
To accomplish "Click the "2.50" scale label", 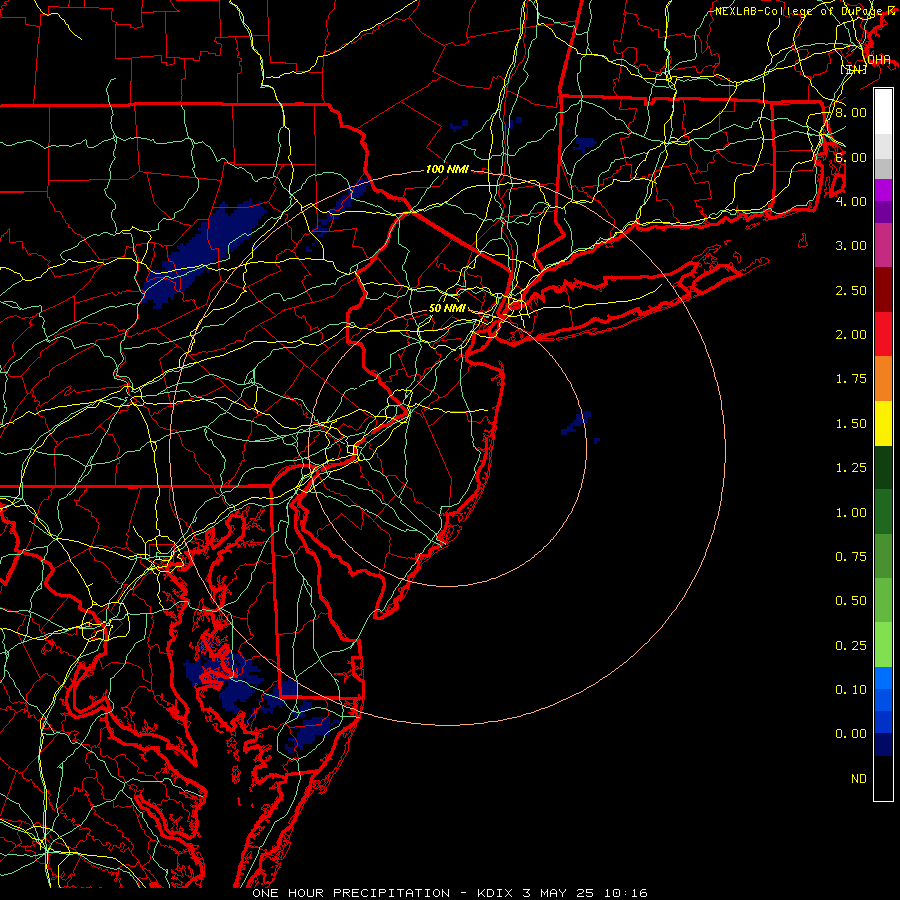I will click(851, 290).
